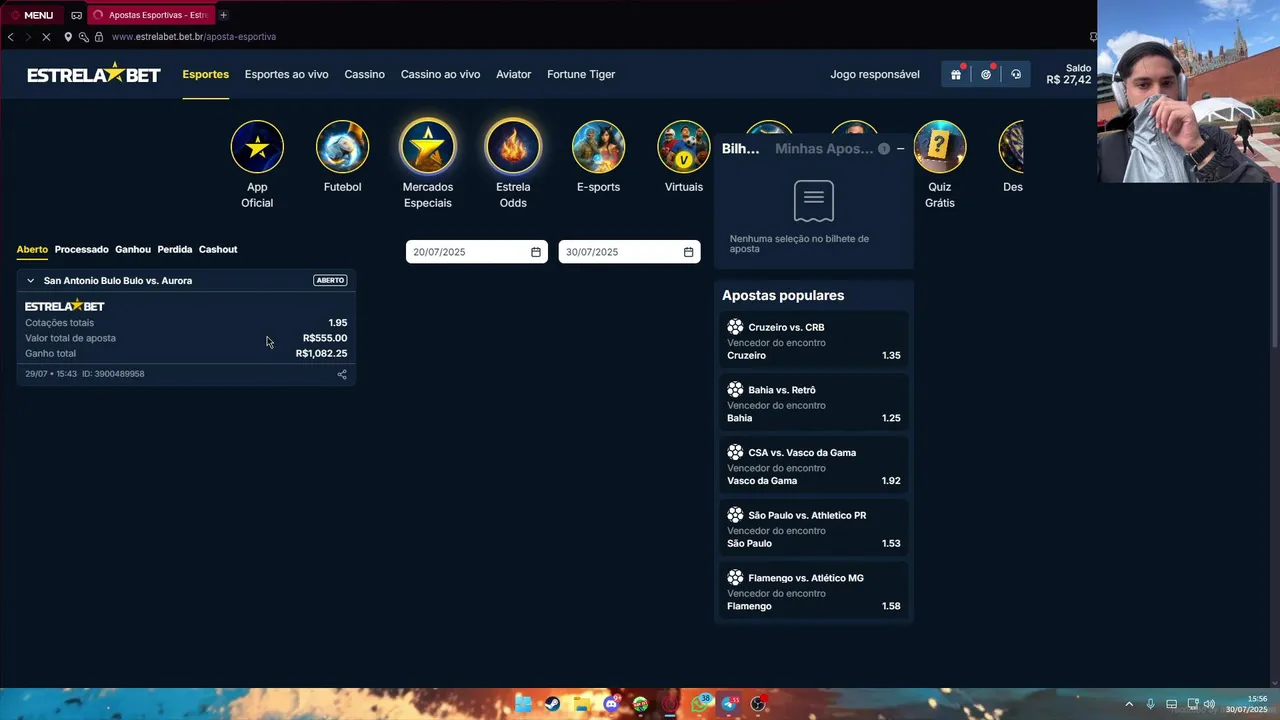The width and height of the screenshot is (1280, 720).
Task: Open the Estrela Odds flame icon
Action: pos(513,146)
